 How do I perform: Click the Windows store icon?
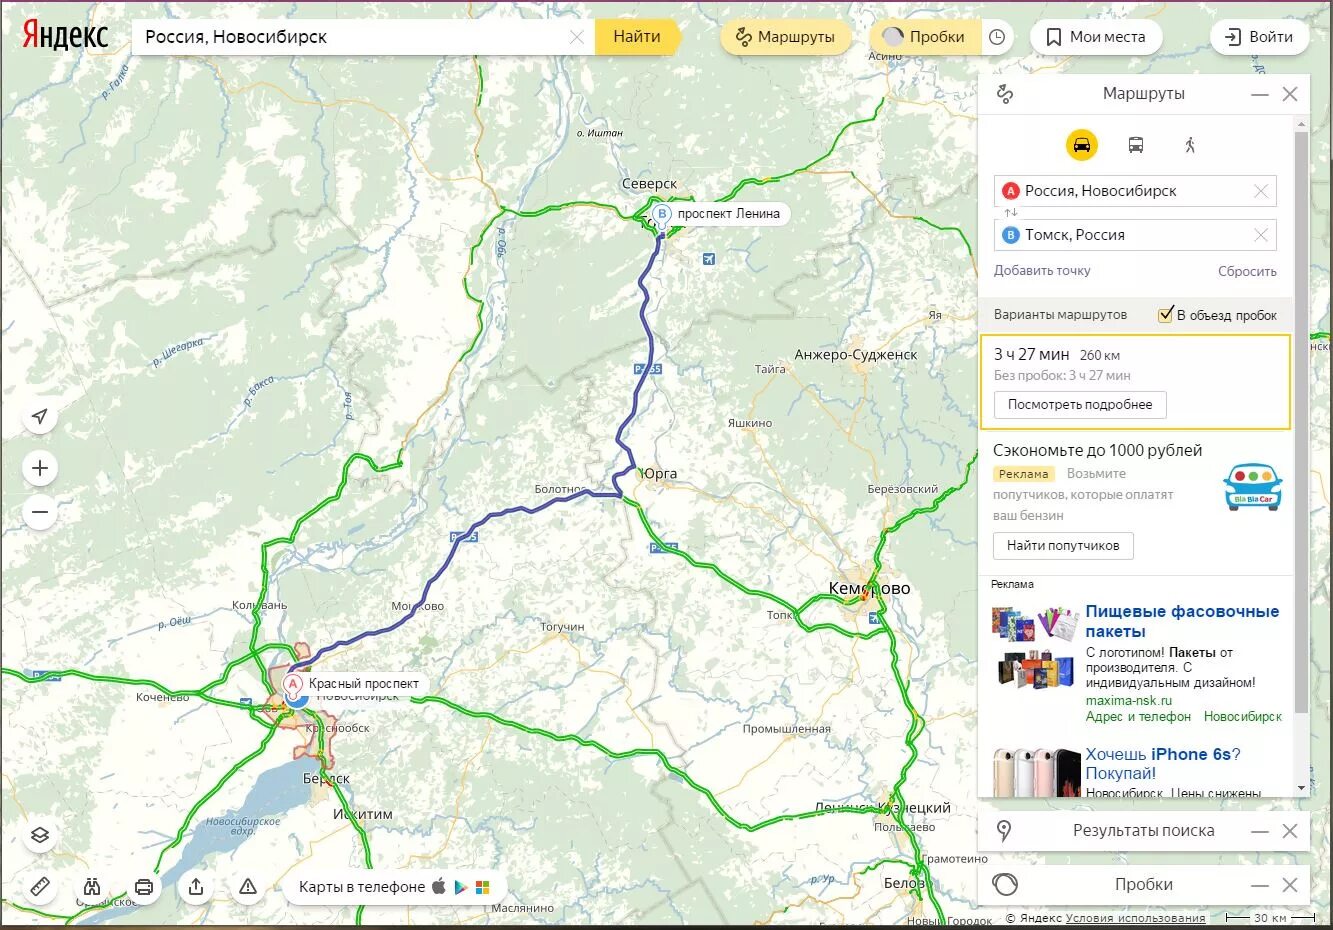pos(482,887)
